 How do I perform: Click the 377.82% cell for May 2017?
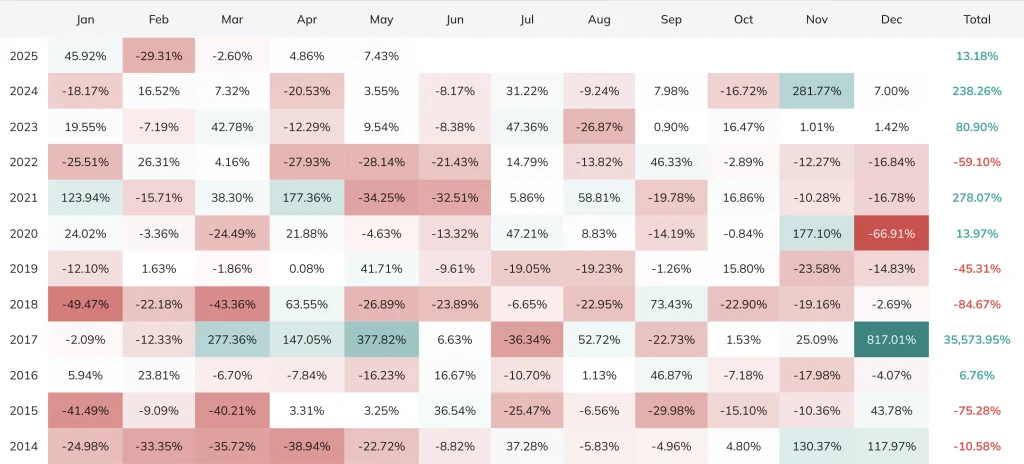381,340
